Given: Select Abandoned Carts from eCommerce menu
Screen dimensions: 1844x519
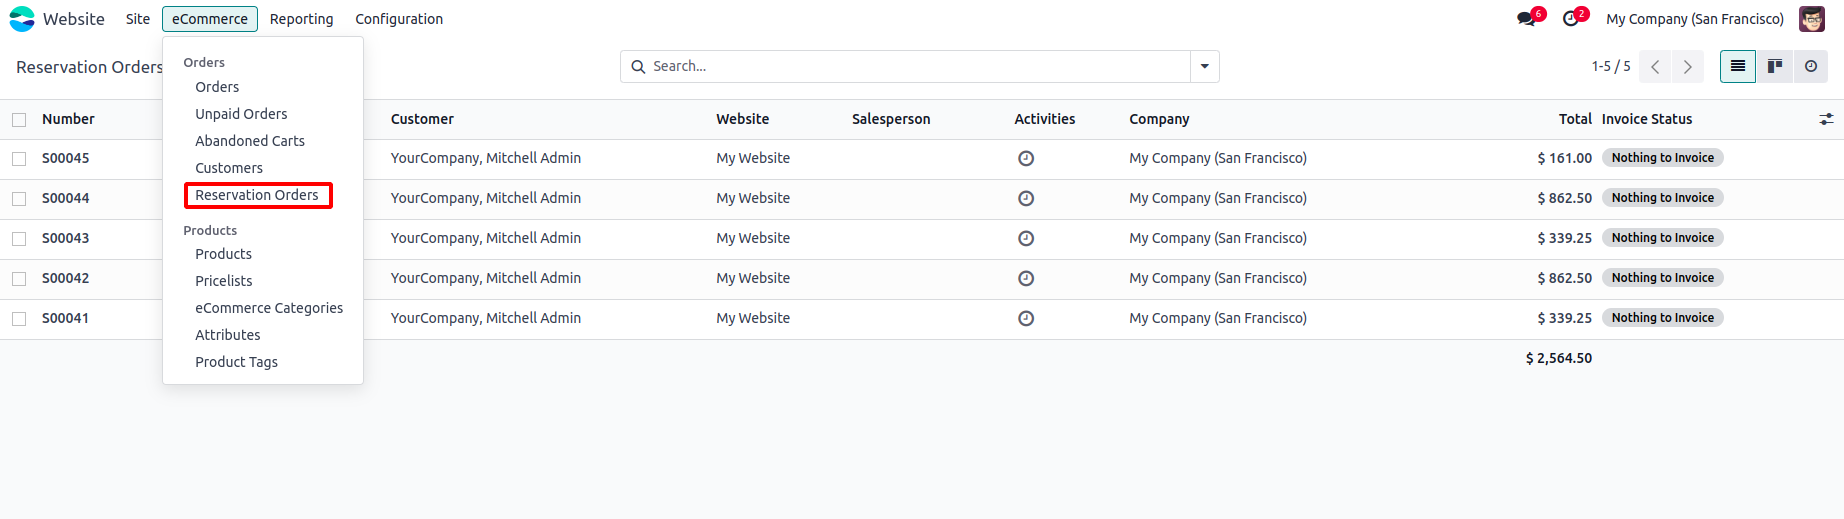Looking at the screenshot, I should point(250,141).
